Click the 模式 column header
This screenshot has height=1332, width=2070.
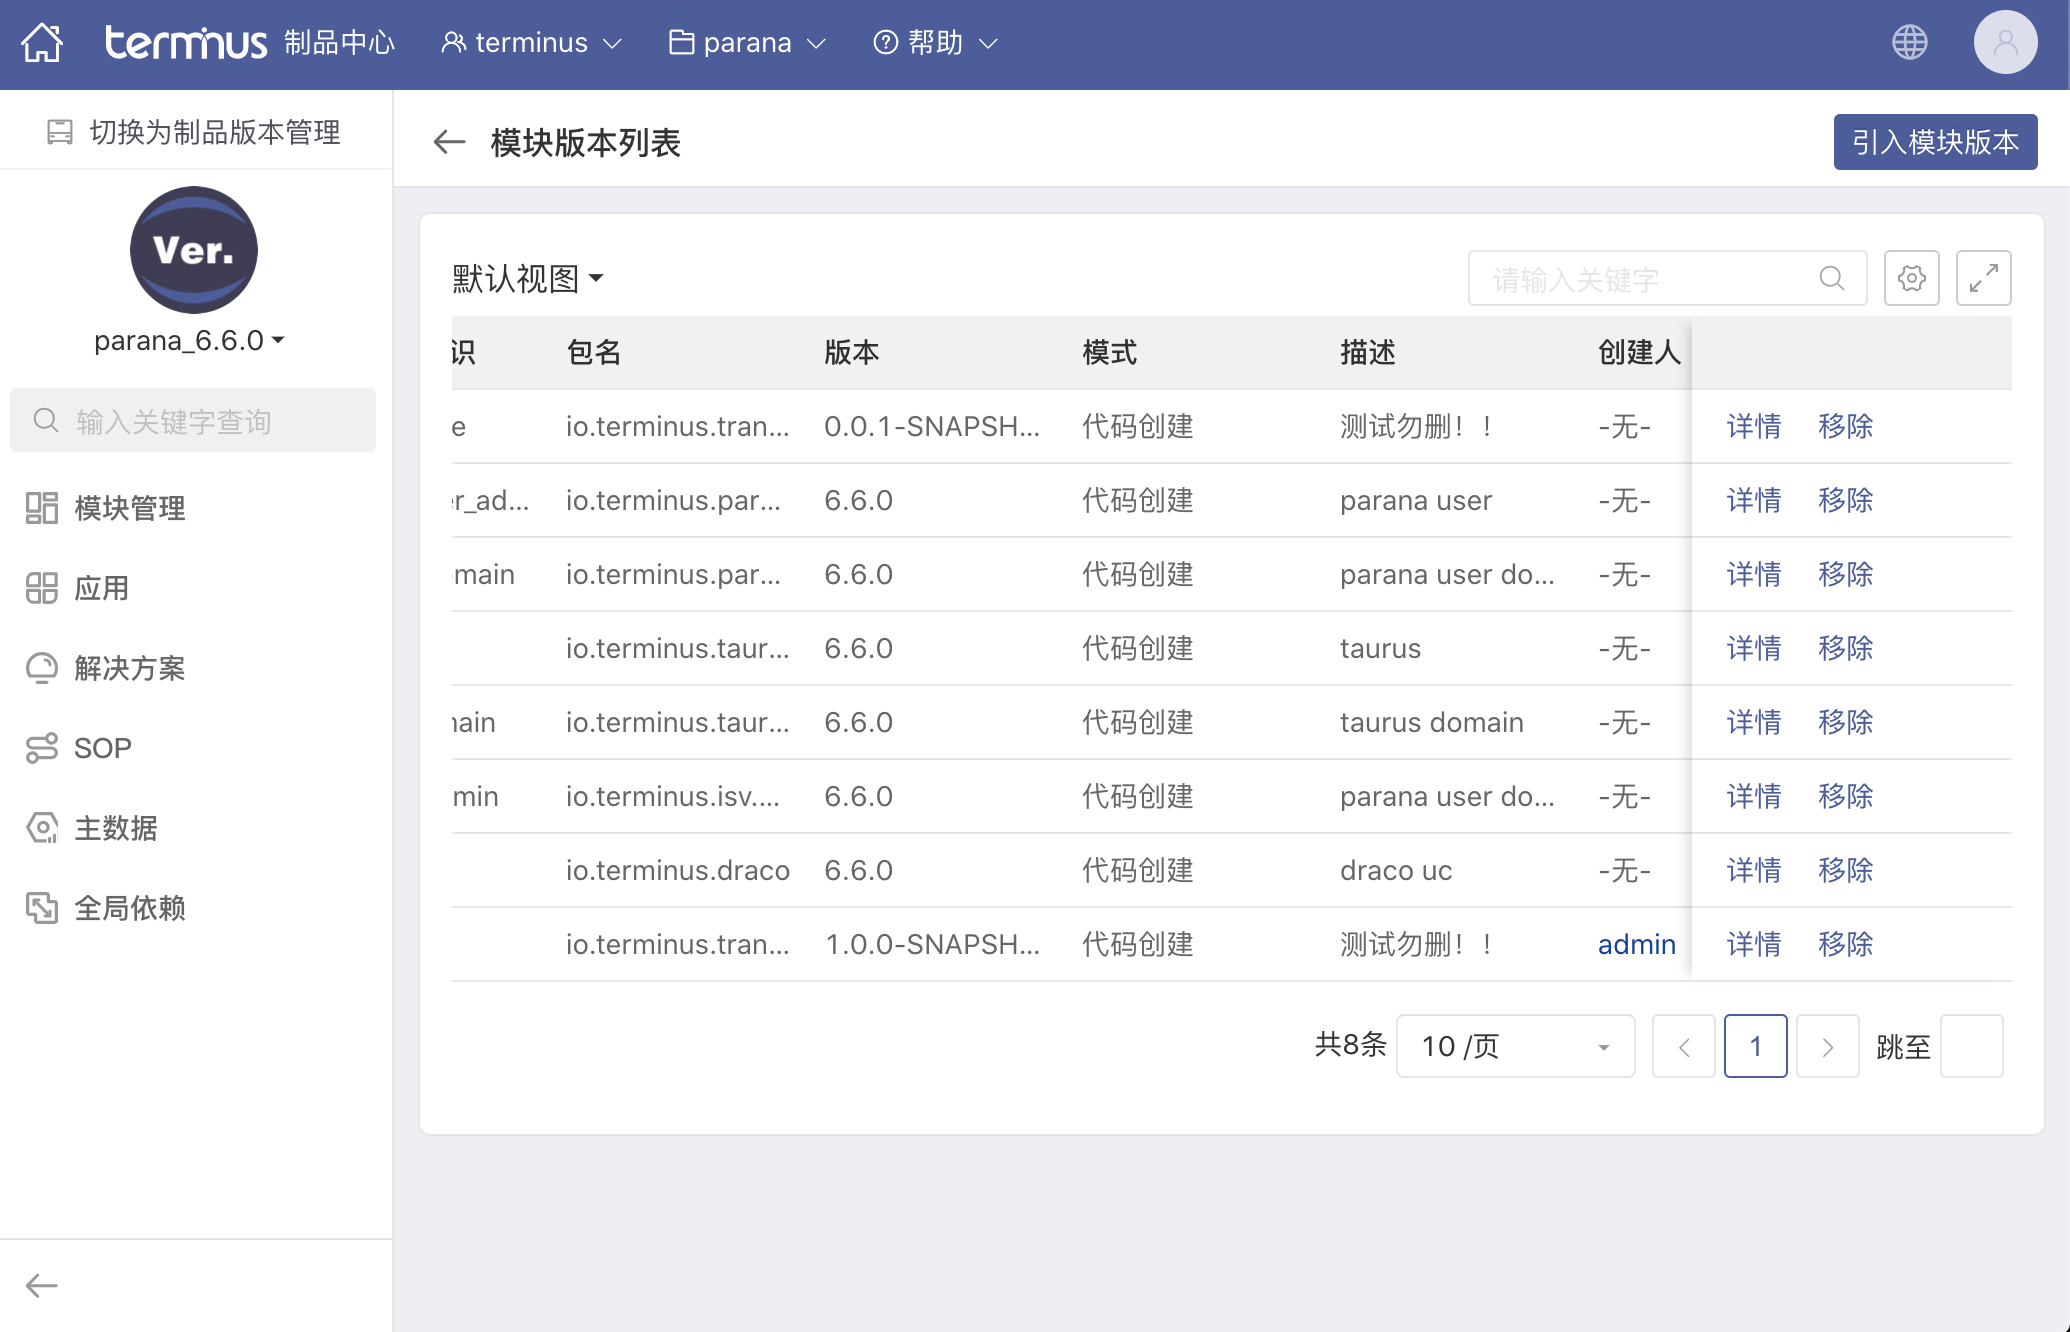tap(1110, 352)
